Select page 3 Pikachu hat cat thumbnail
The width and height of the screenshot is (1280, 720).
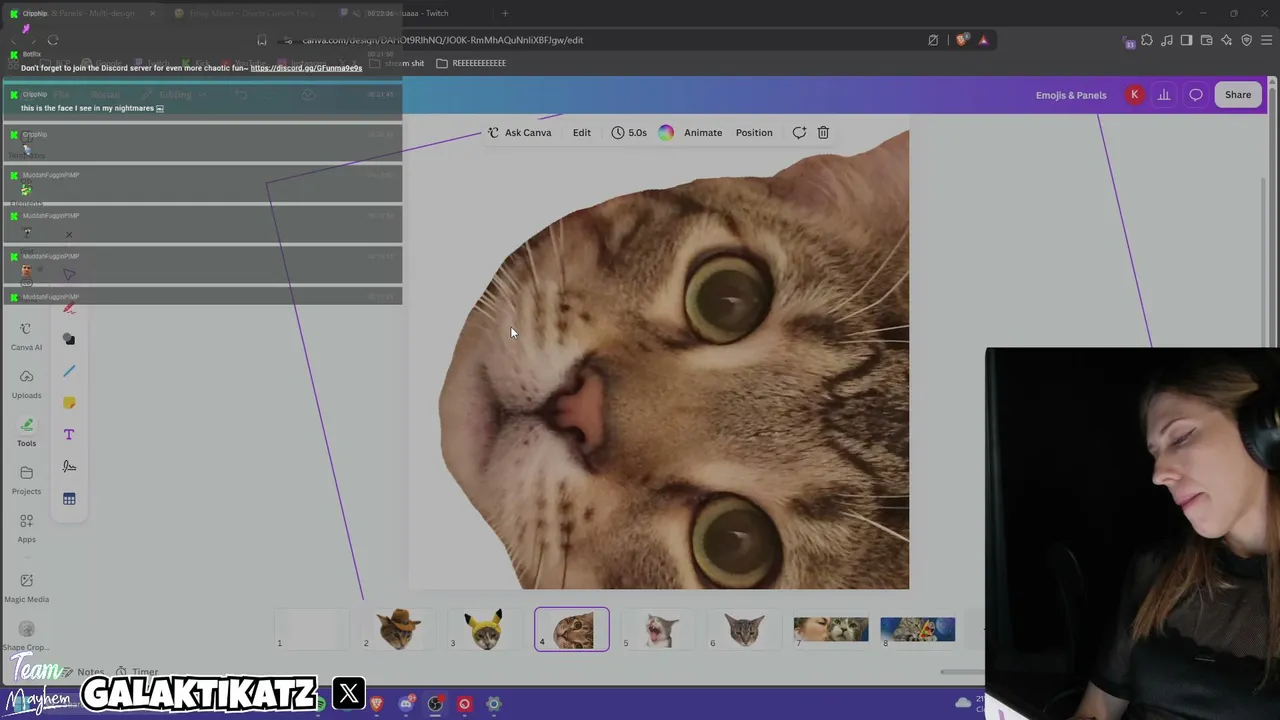(485, 629)
